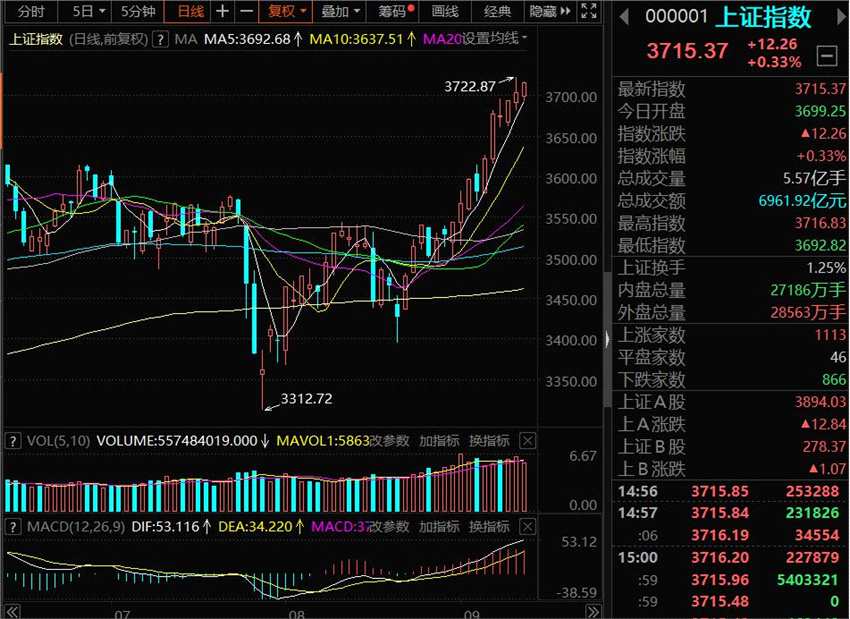Open the 复权 dropdown
Image resolution: width=850 pixels, height=619 pixels.
point(284,12)
